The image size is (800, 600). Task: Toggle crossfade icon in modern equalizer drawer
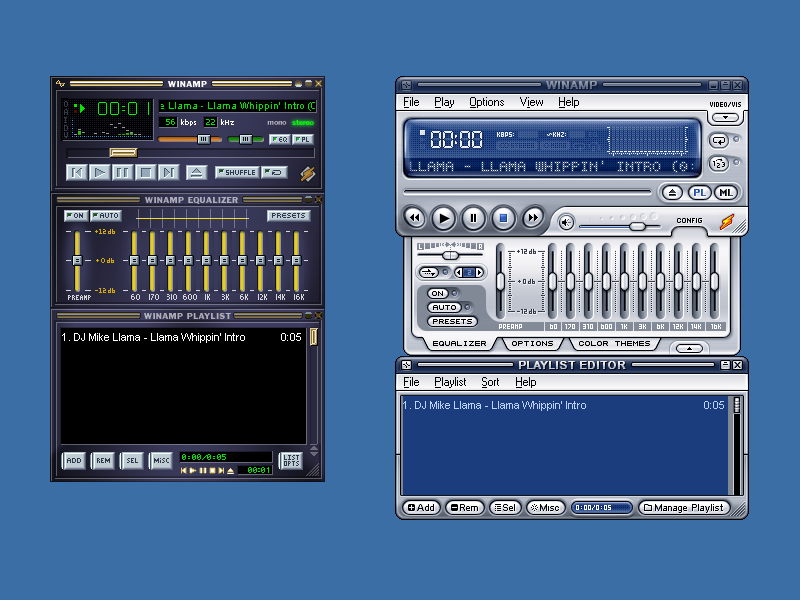(x=429, y=272)
